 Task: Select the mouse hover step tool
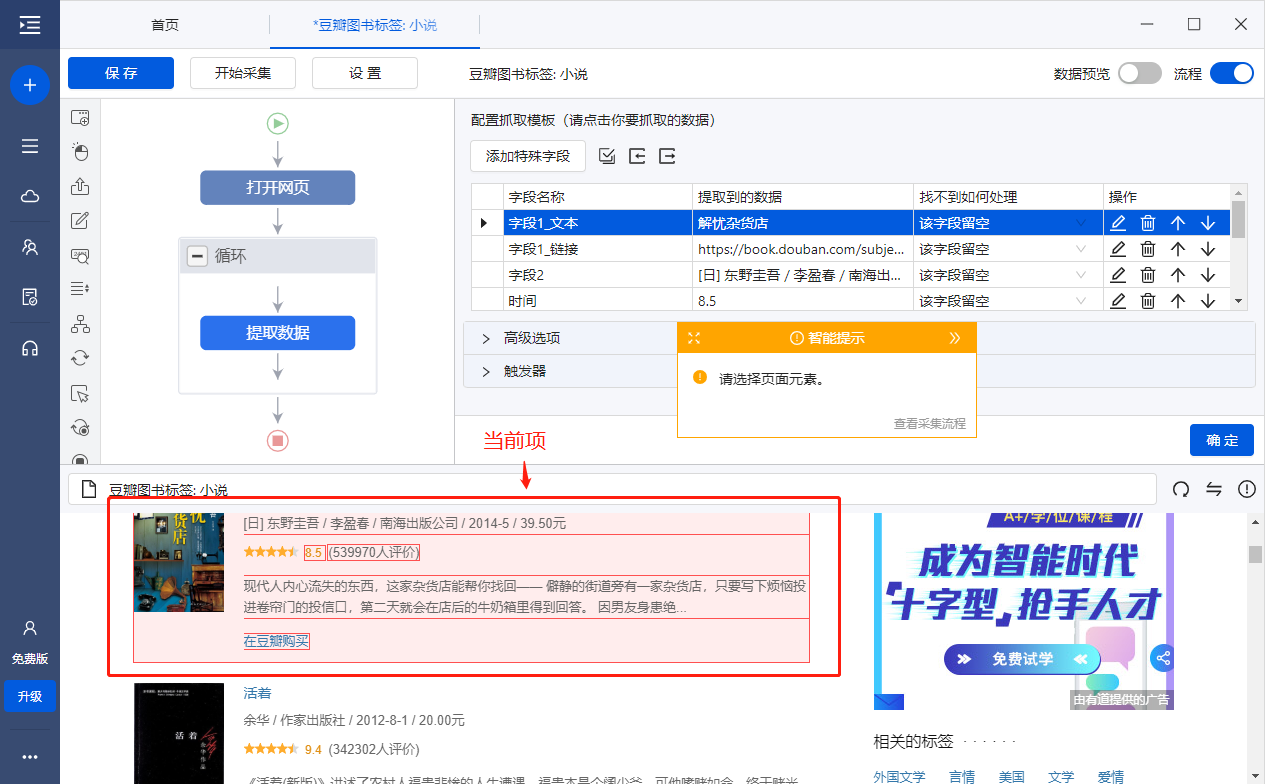[80, 393]
